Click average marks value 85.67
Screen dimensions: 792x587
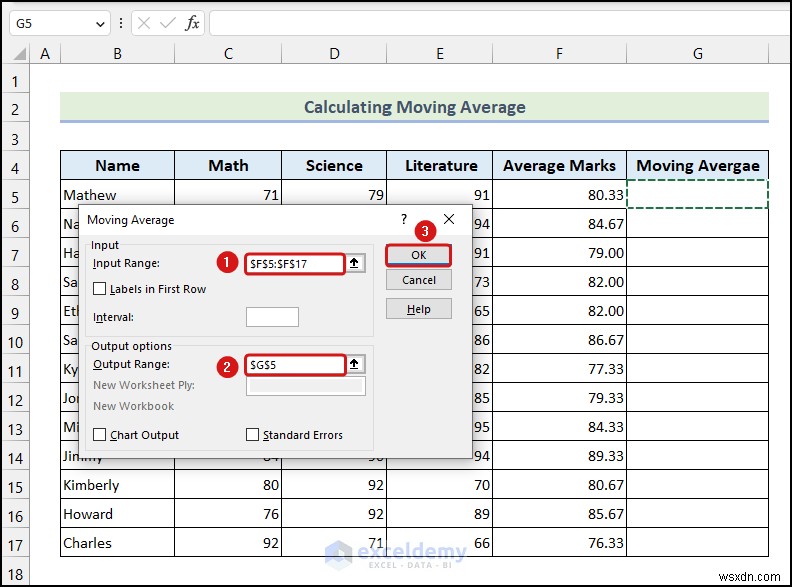click(x=560, y=514)
